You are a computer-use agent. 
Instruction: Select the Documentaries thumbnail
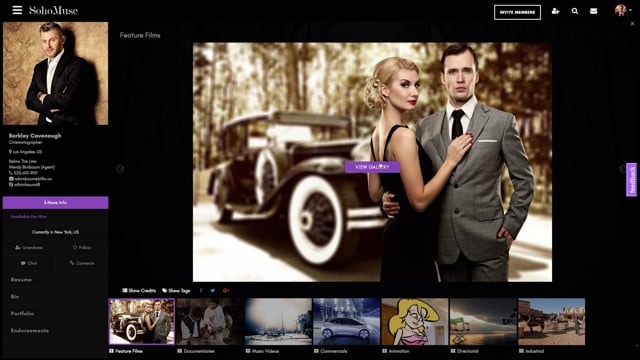[x=210, y=322]
